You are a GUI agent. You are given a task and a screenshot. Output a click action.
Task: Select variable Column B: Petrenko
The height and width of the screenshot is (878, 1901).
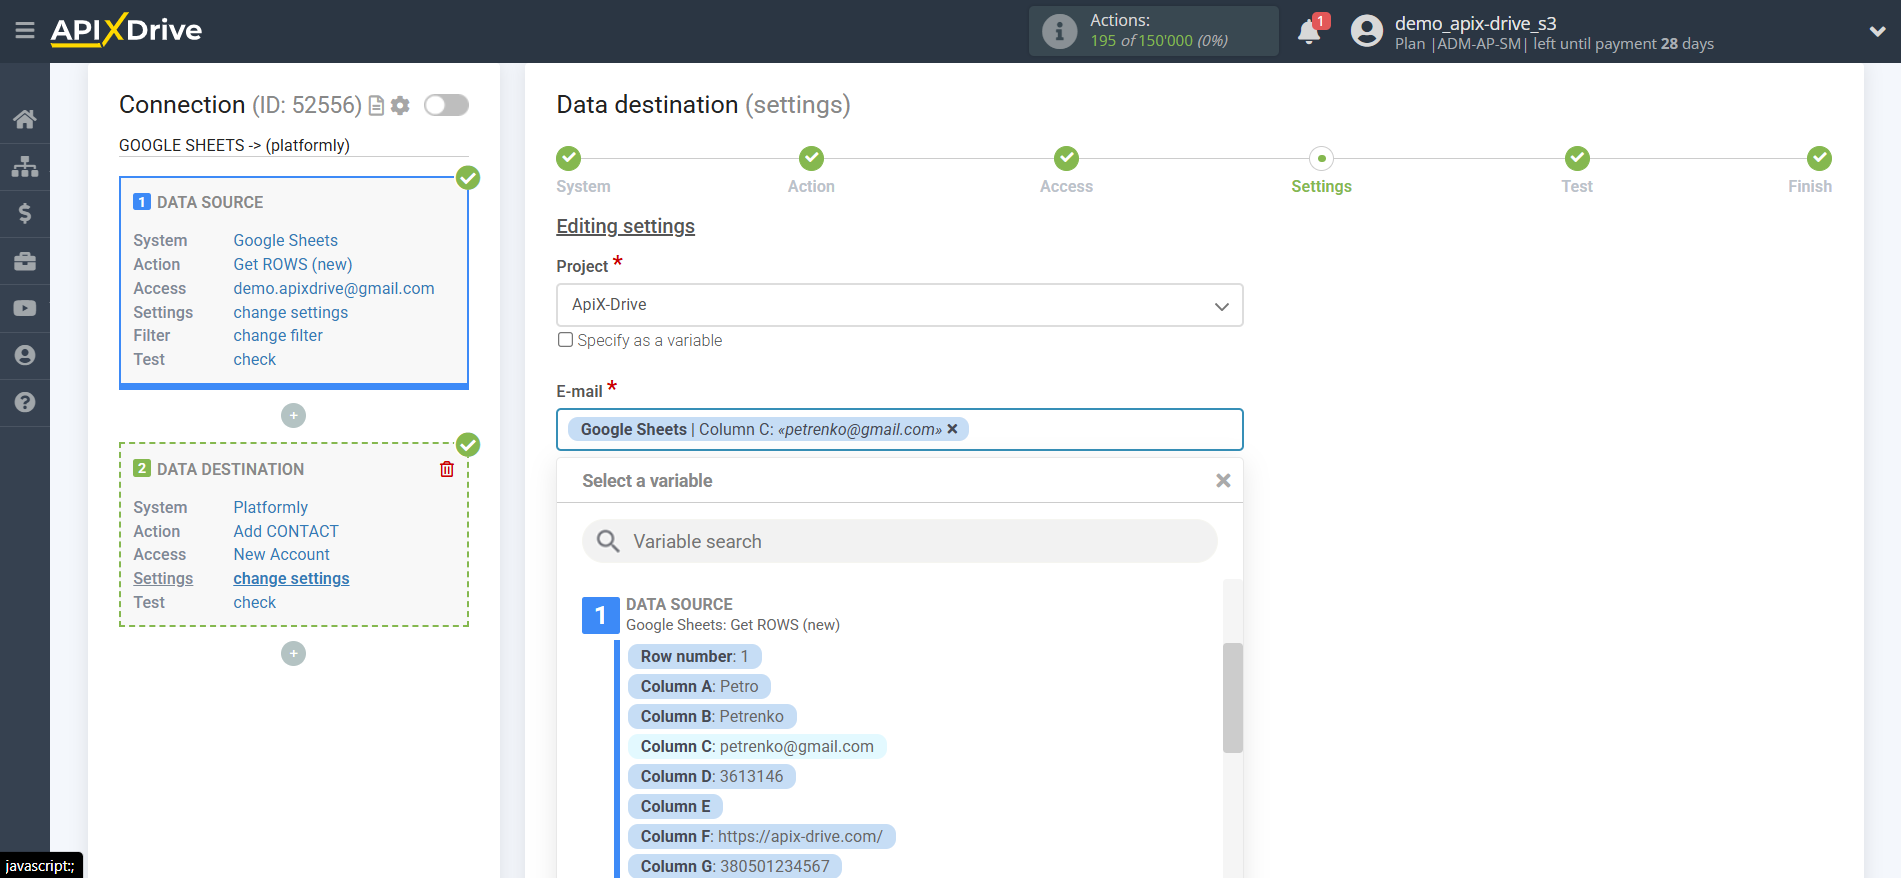coord(712,716)
